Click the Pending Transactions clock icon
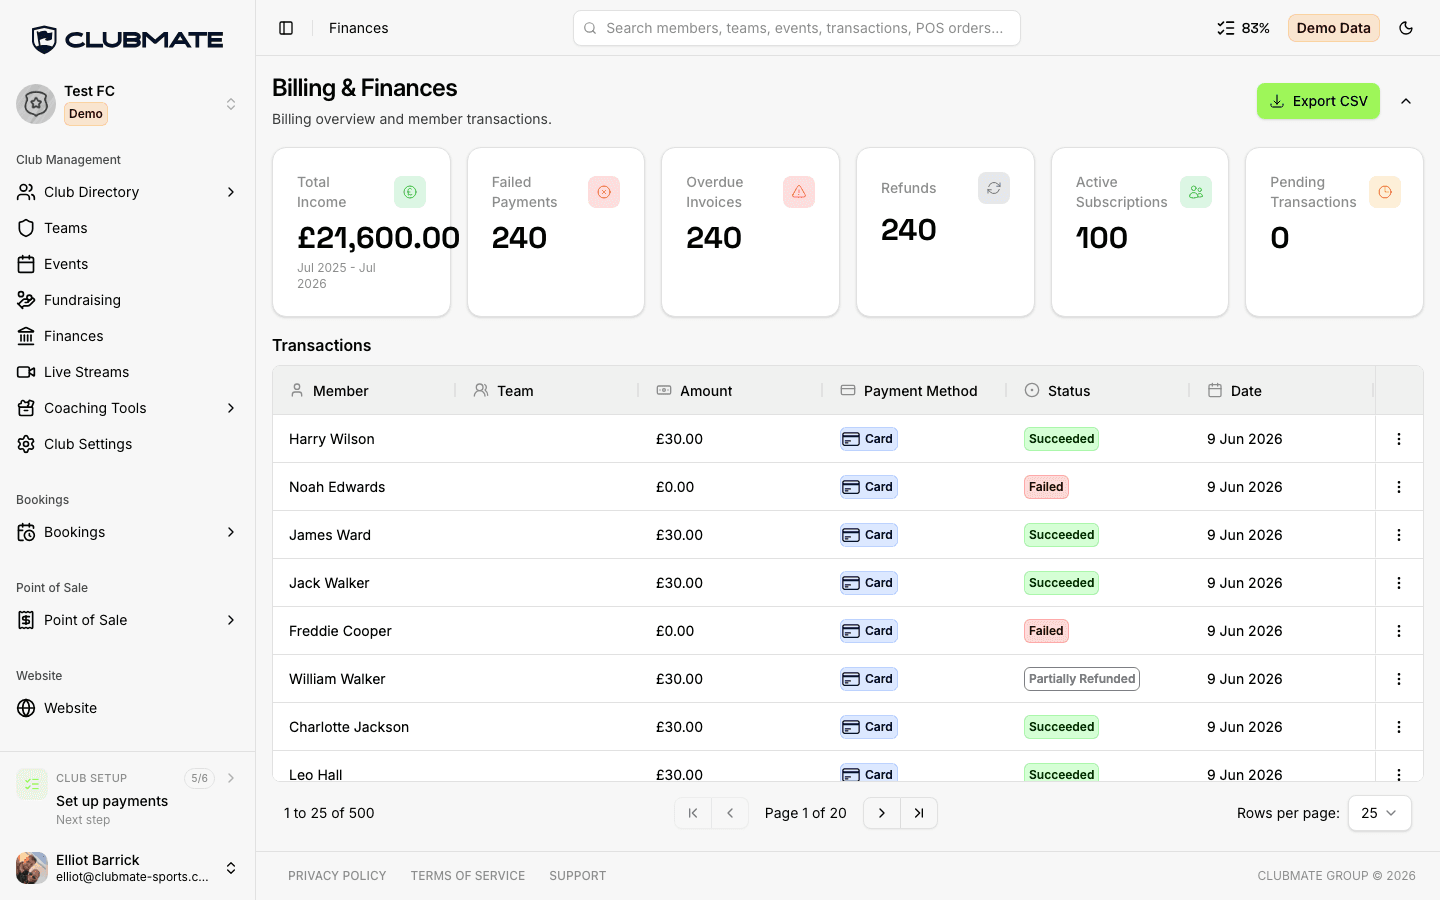The width and height of the screenshot is (1440, 900). (x=1385, y=192)
